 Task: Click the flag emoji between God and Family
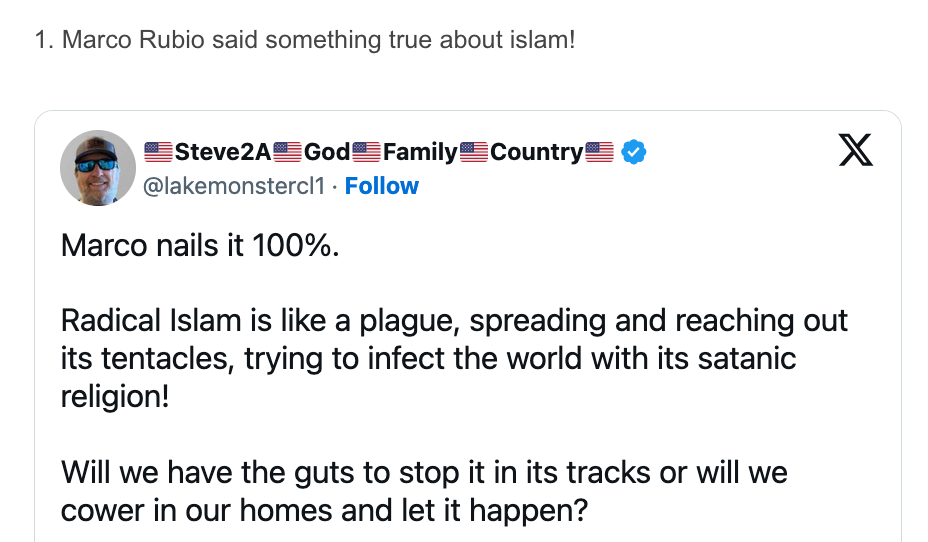[x=367, y=152]
